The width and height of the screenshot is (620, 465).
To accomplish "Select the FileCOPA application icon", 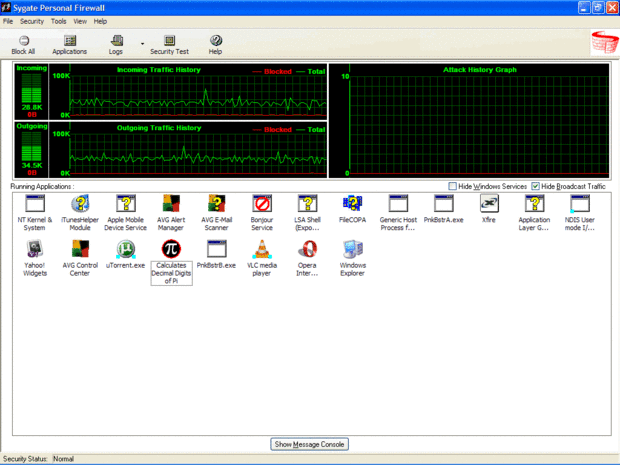I will click(x=353, y=204).
